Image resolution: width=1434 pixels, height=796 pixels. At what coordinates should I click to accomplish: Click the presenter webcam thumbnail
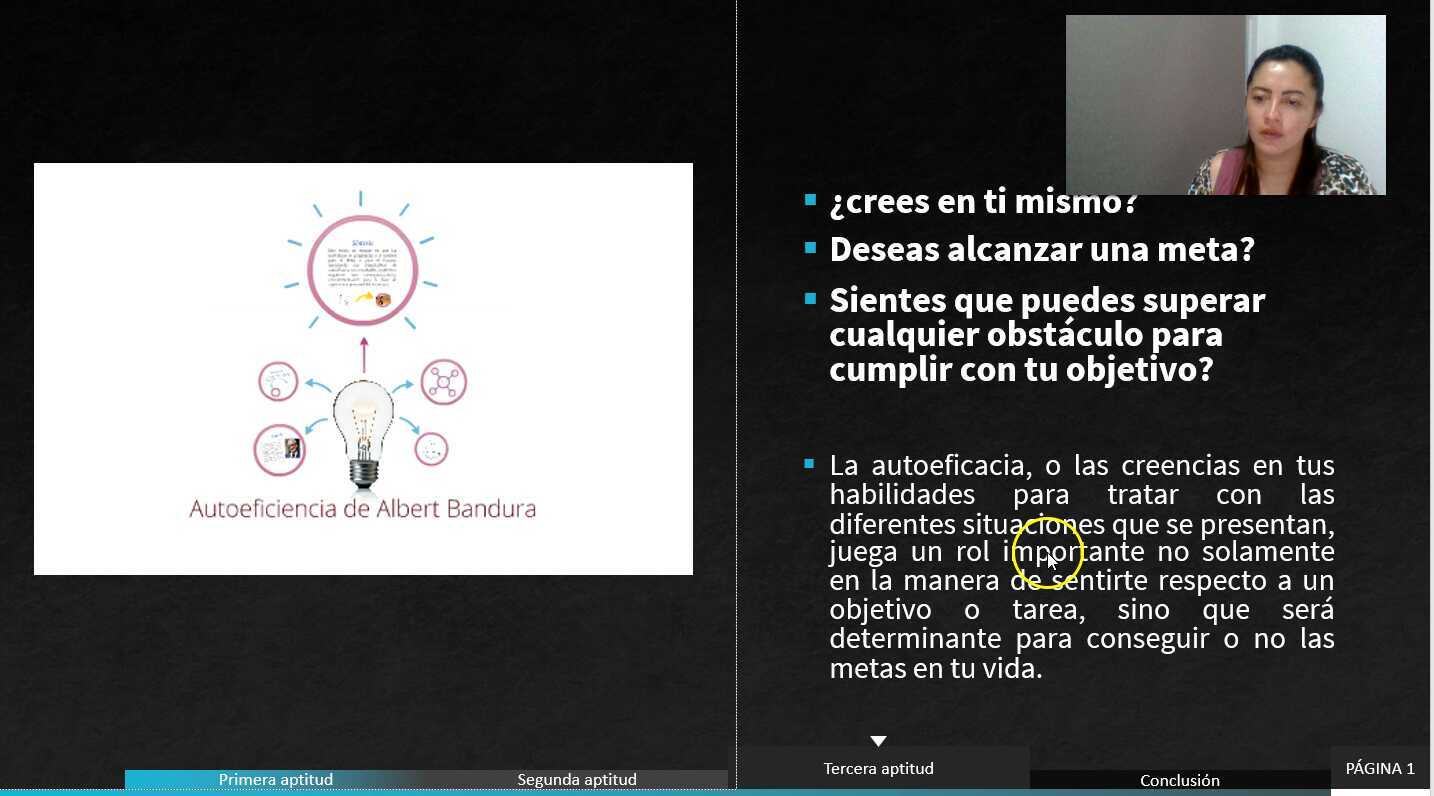[x=1226, y=104]
